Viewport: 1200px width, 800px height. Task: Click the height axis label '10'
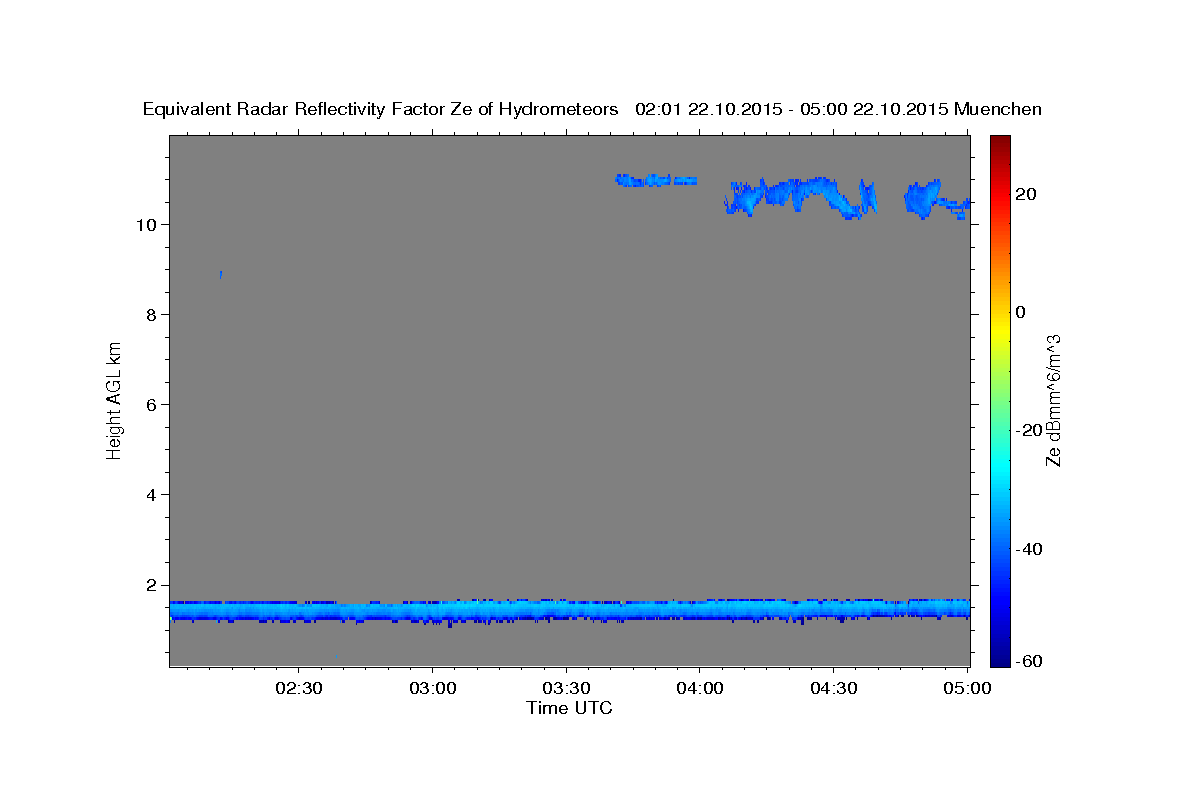pyautogui.click(x=147, y=224)
